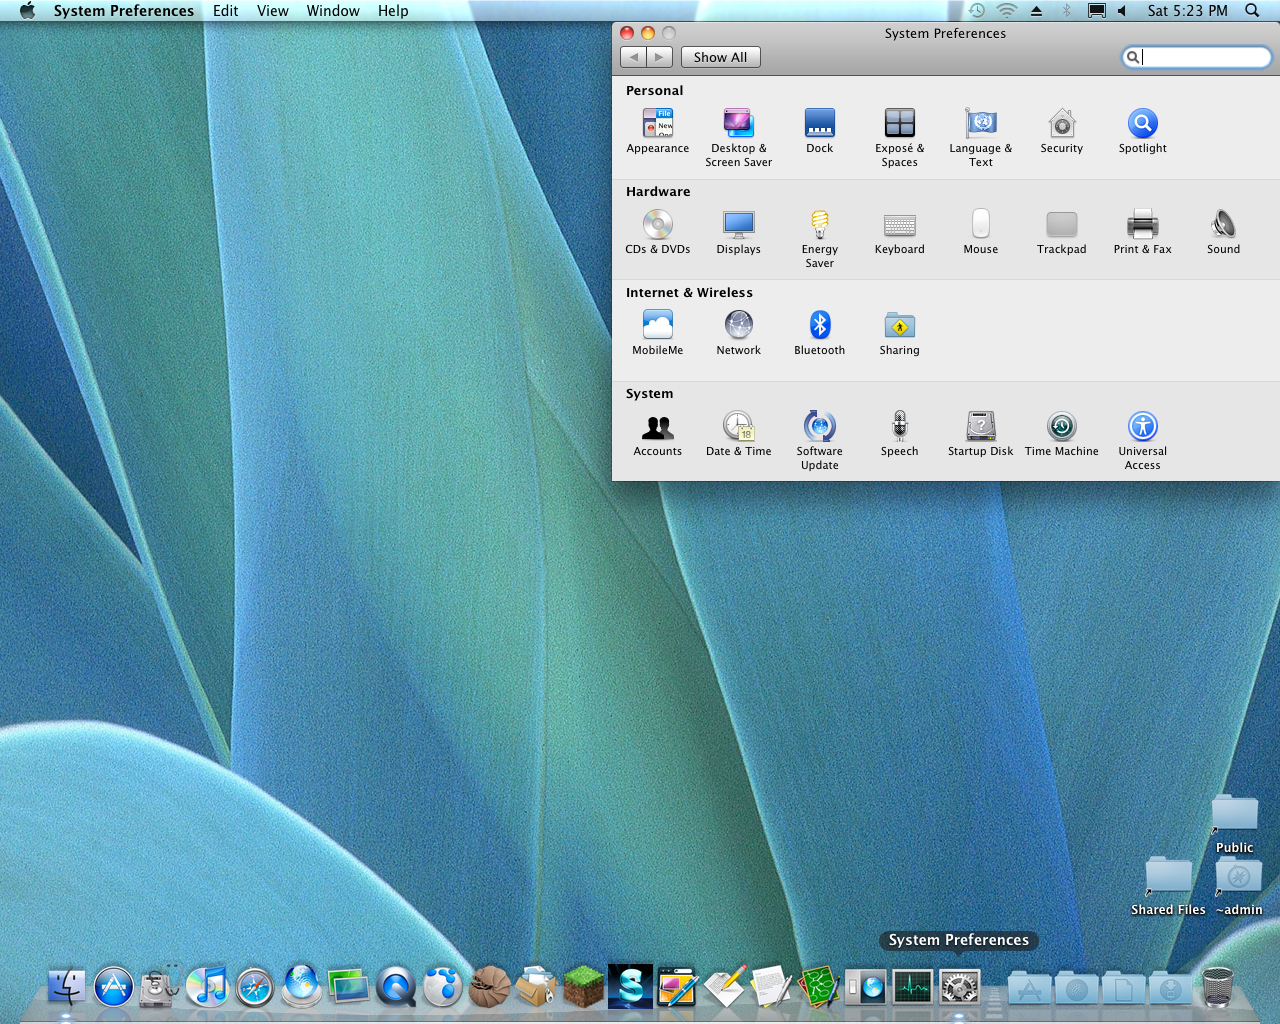Open the Security preference pane
Screen dimensions: 1280x1024
pos(1061,131)
